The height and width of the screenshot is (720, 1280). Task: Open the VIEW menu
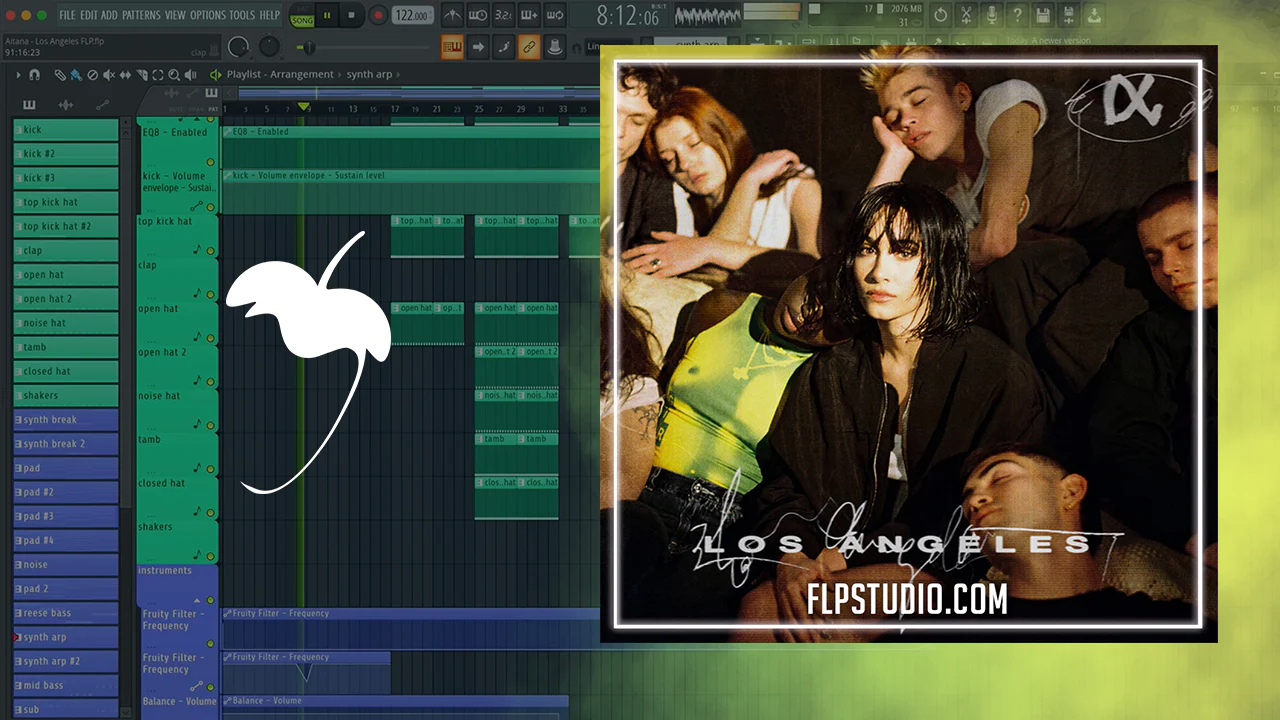pos(175,15)
